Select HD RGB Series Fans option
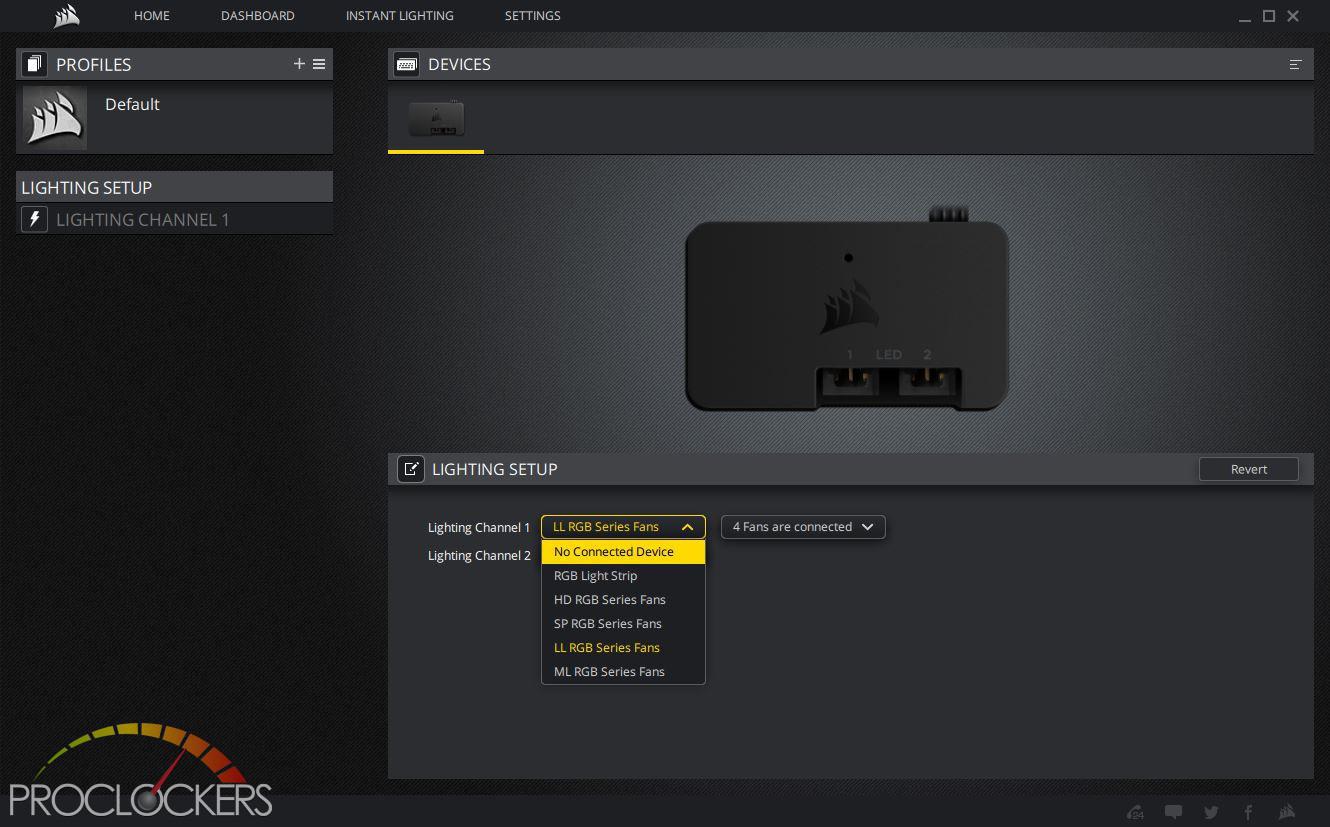The width and height of the screenshot is (1330, 827). 623,600
